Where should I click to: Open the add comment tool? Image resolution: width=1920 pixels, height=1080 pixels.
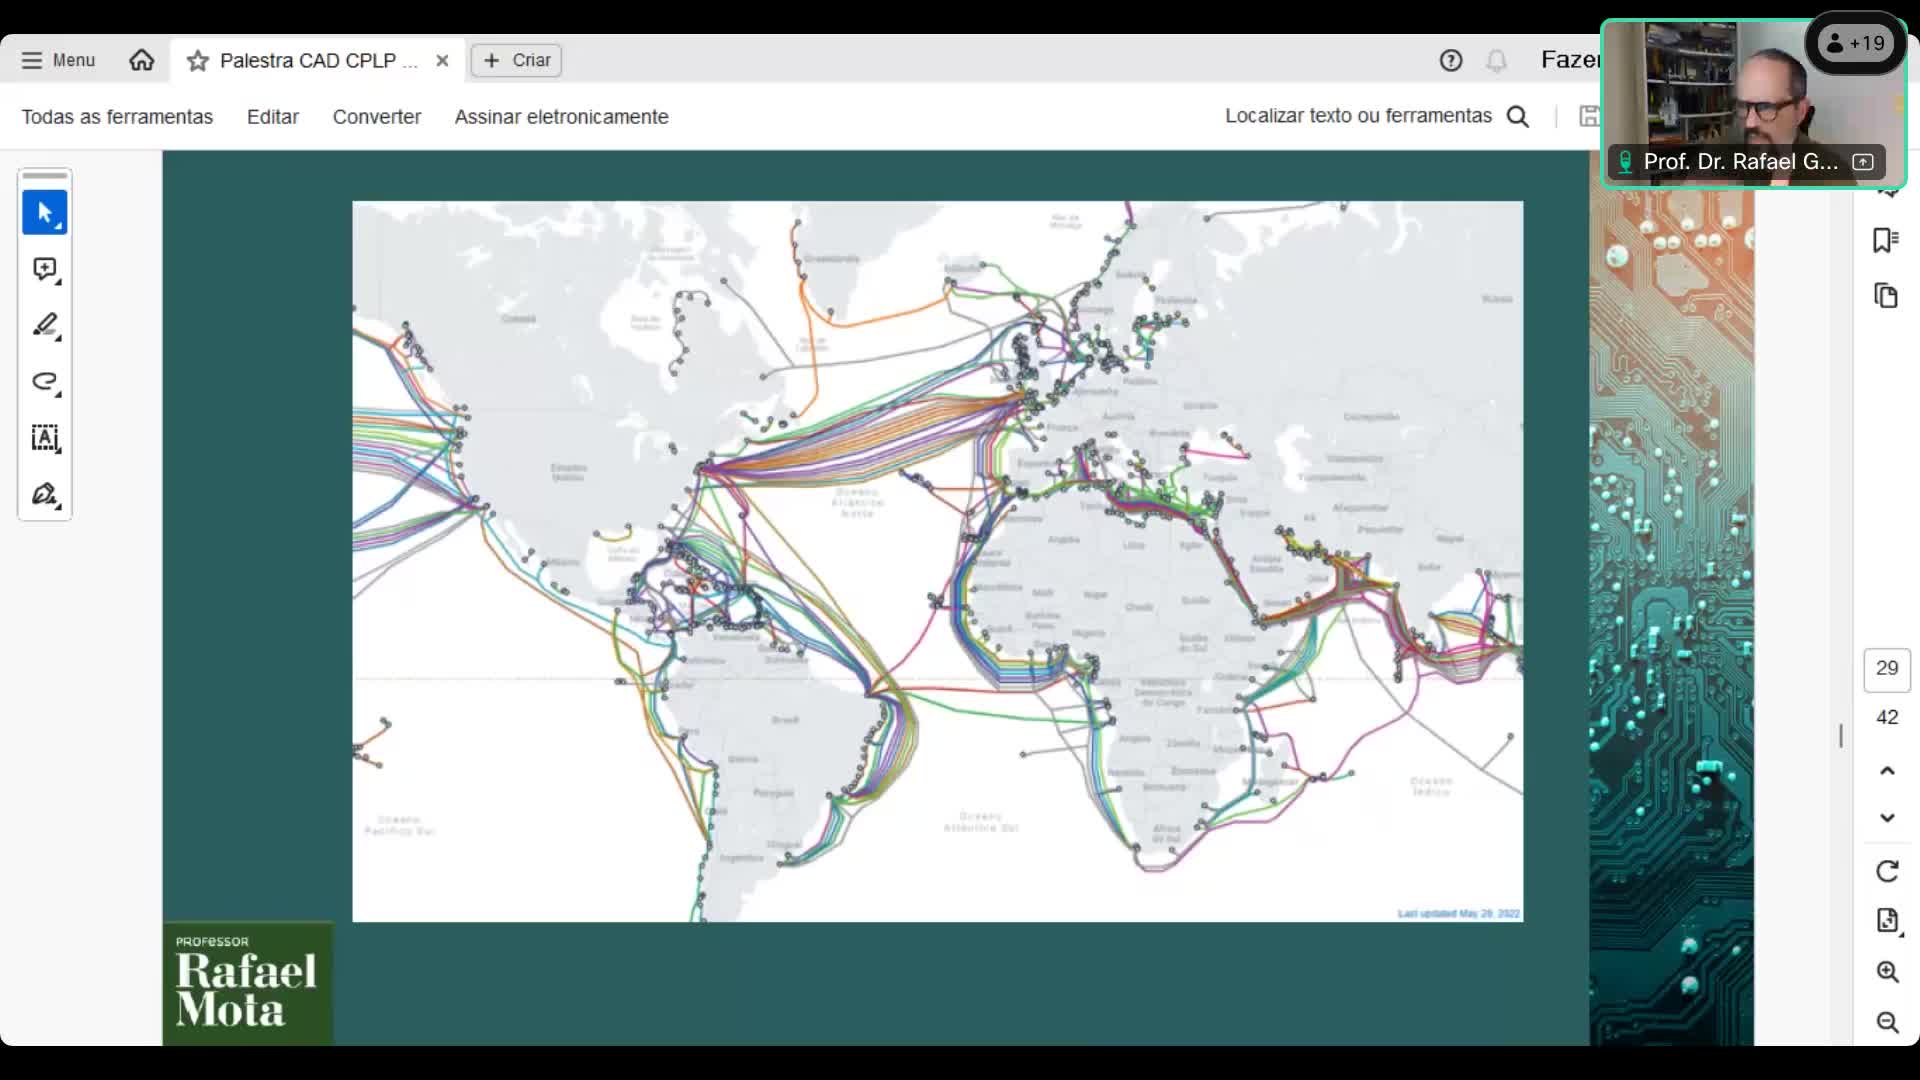[x=45, y=269]
